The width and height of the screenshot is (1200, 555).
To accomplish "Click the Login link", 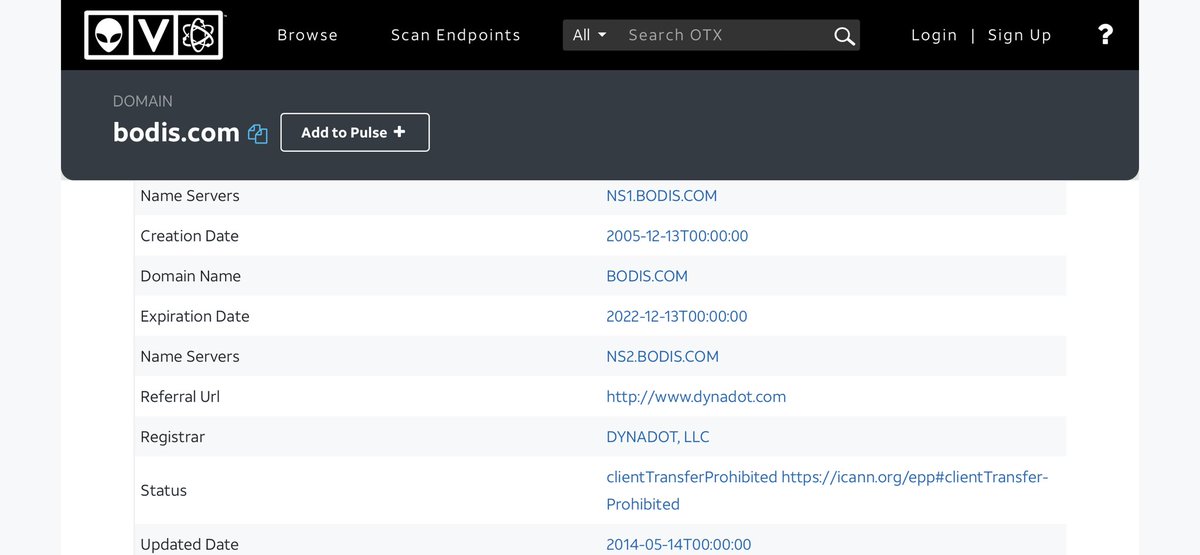I will coord(934,35).
